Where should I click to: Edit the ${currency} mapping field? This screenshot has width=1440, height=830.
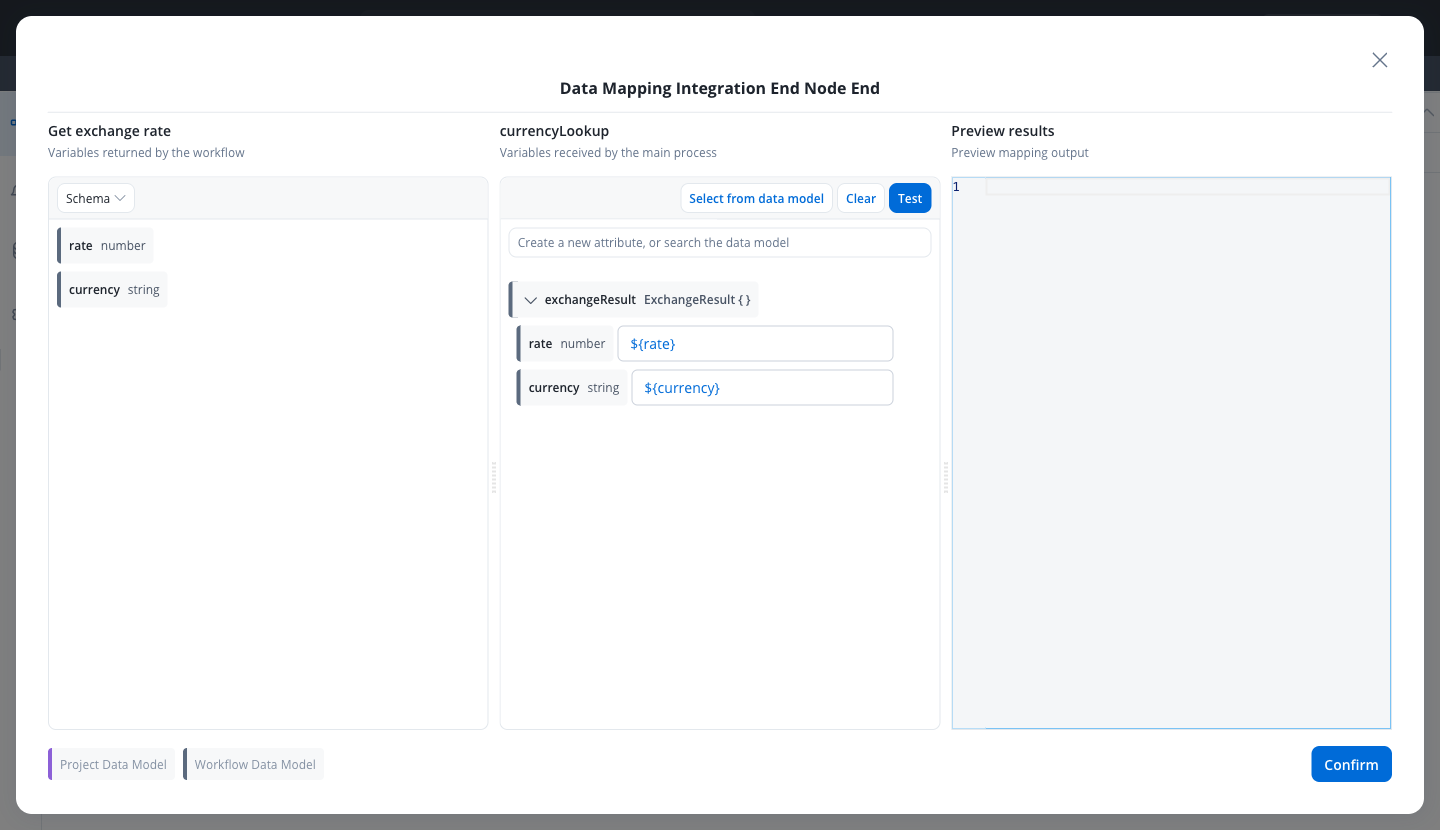(x=762, y=387)
